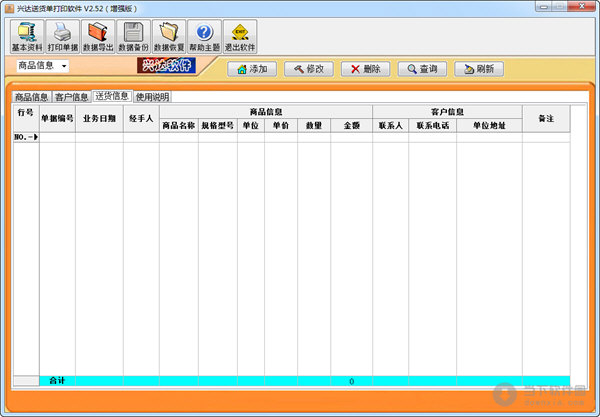The image size is (600, 417).
Task: Click the 添加 add button
Action: 252,69
